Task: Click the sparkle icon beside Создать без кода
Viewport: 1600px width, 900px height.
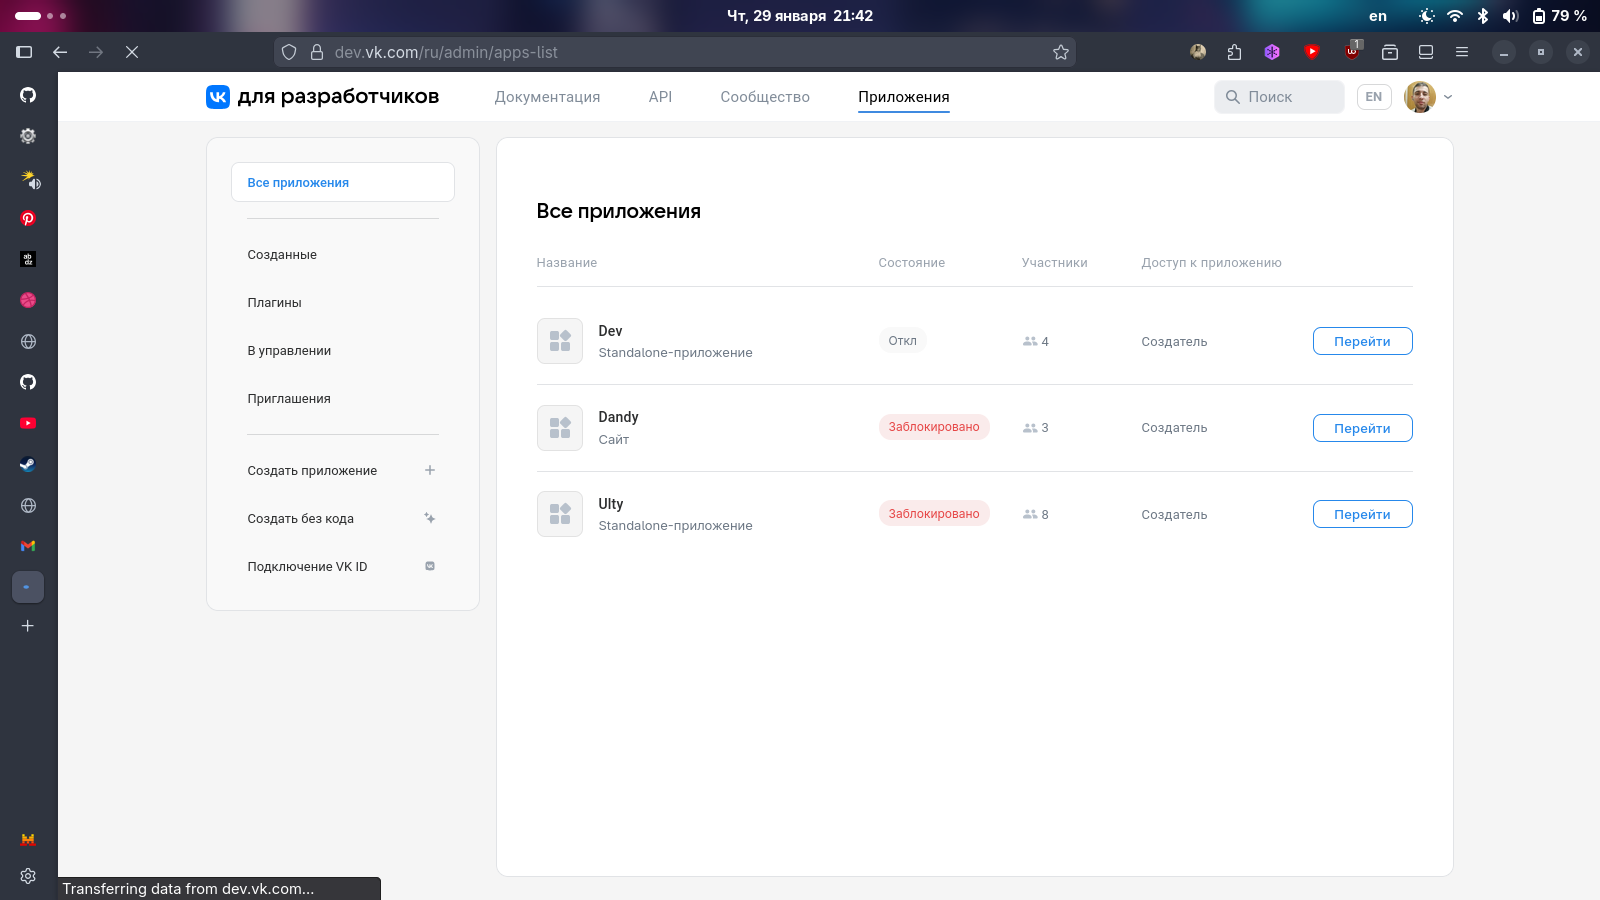Action: [x=430, y=518]
